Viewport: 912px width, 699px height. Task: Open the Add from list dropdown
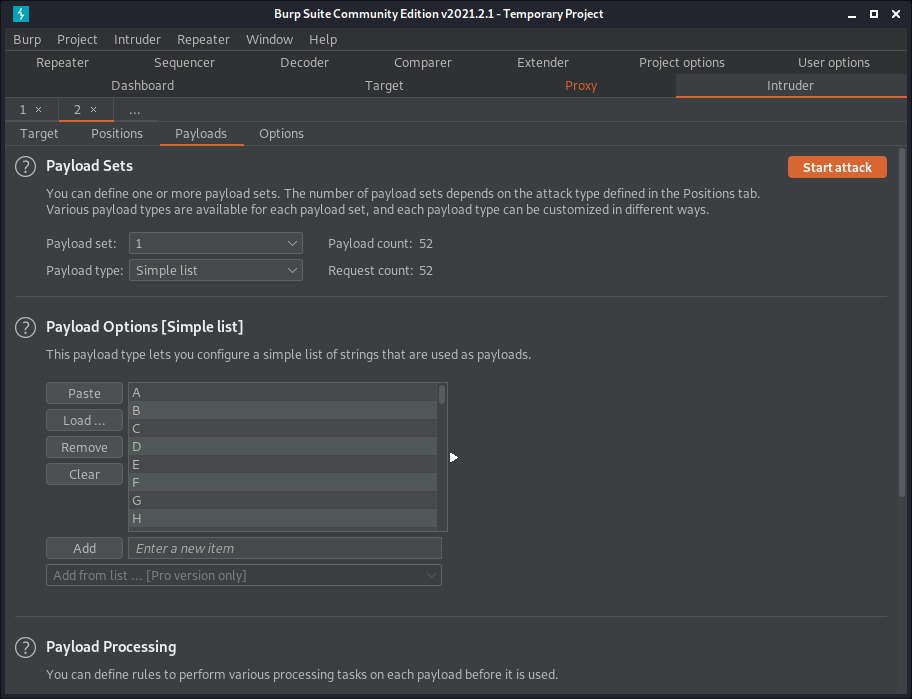pos(244,575)
